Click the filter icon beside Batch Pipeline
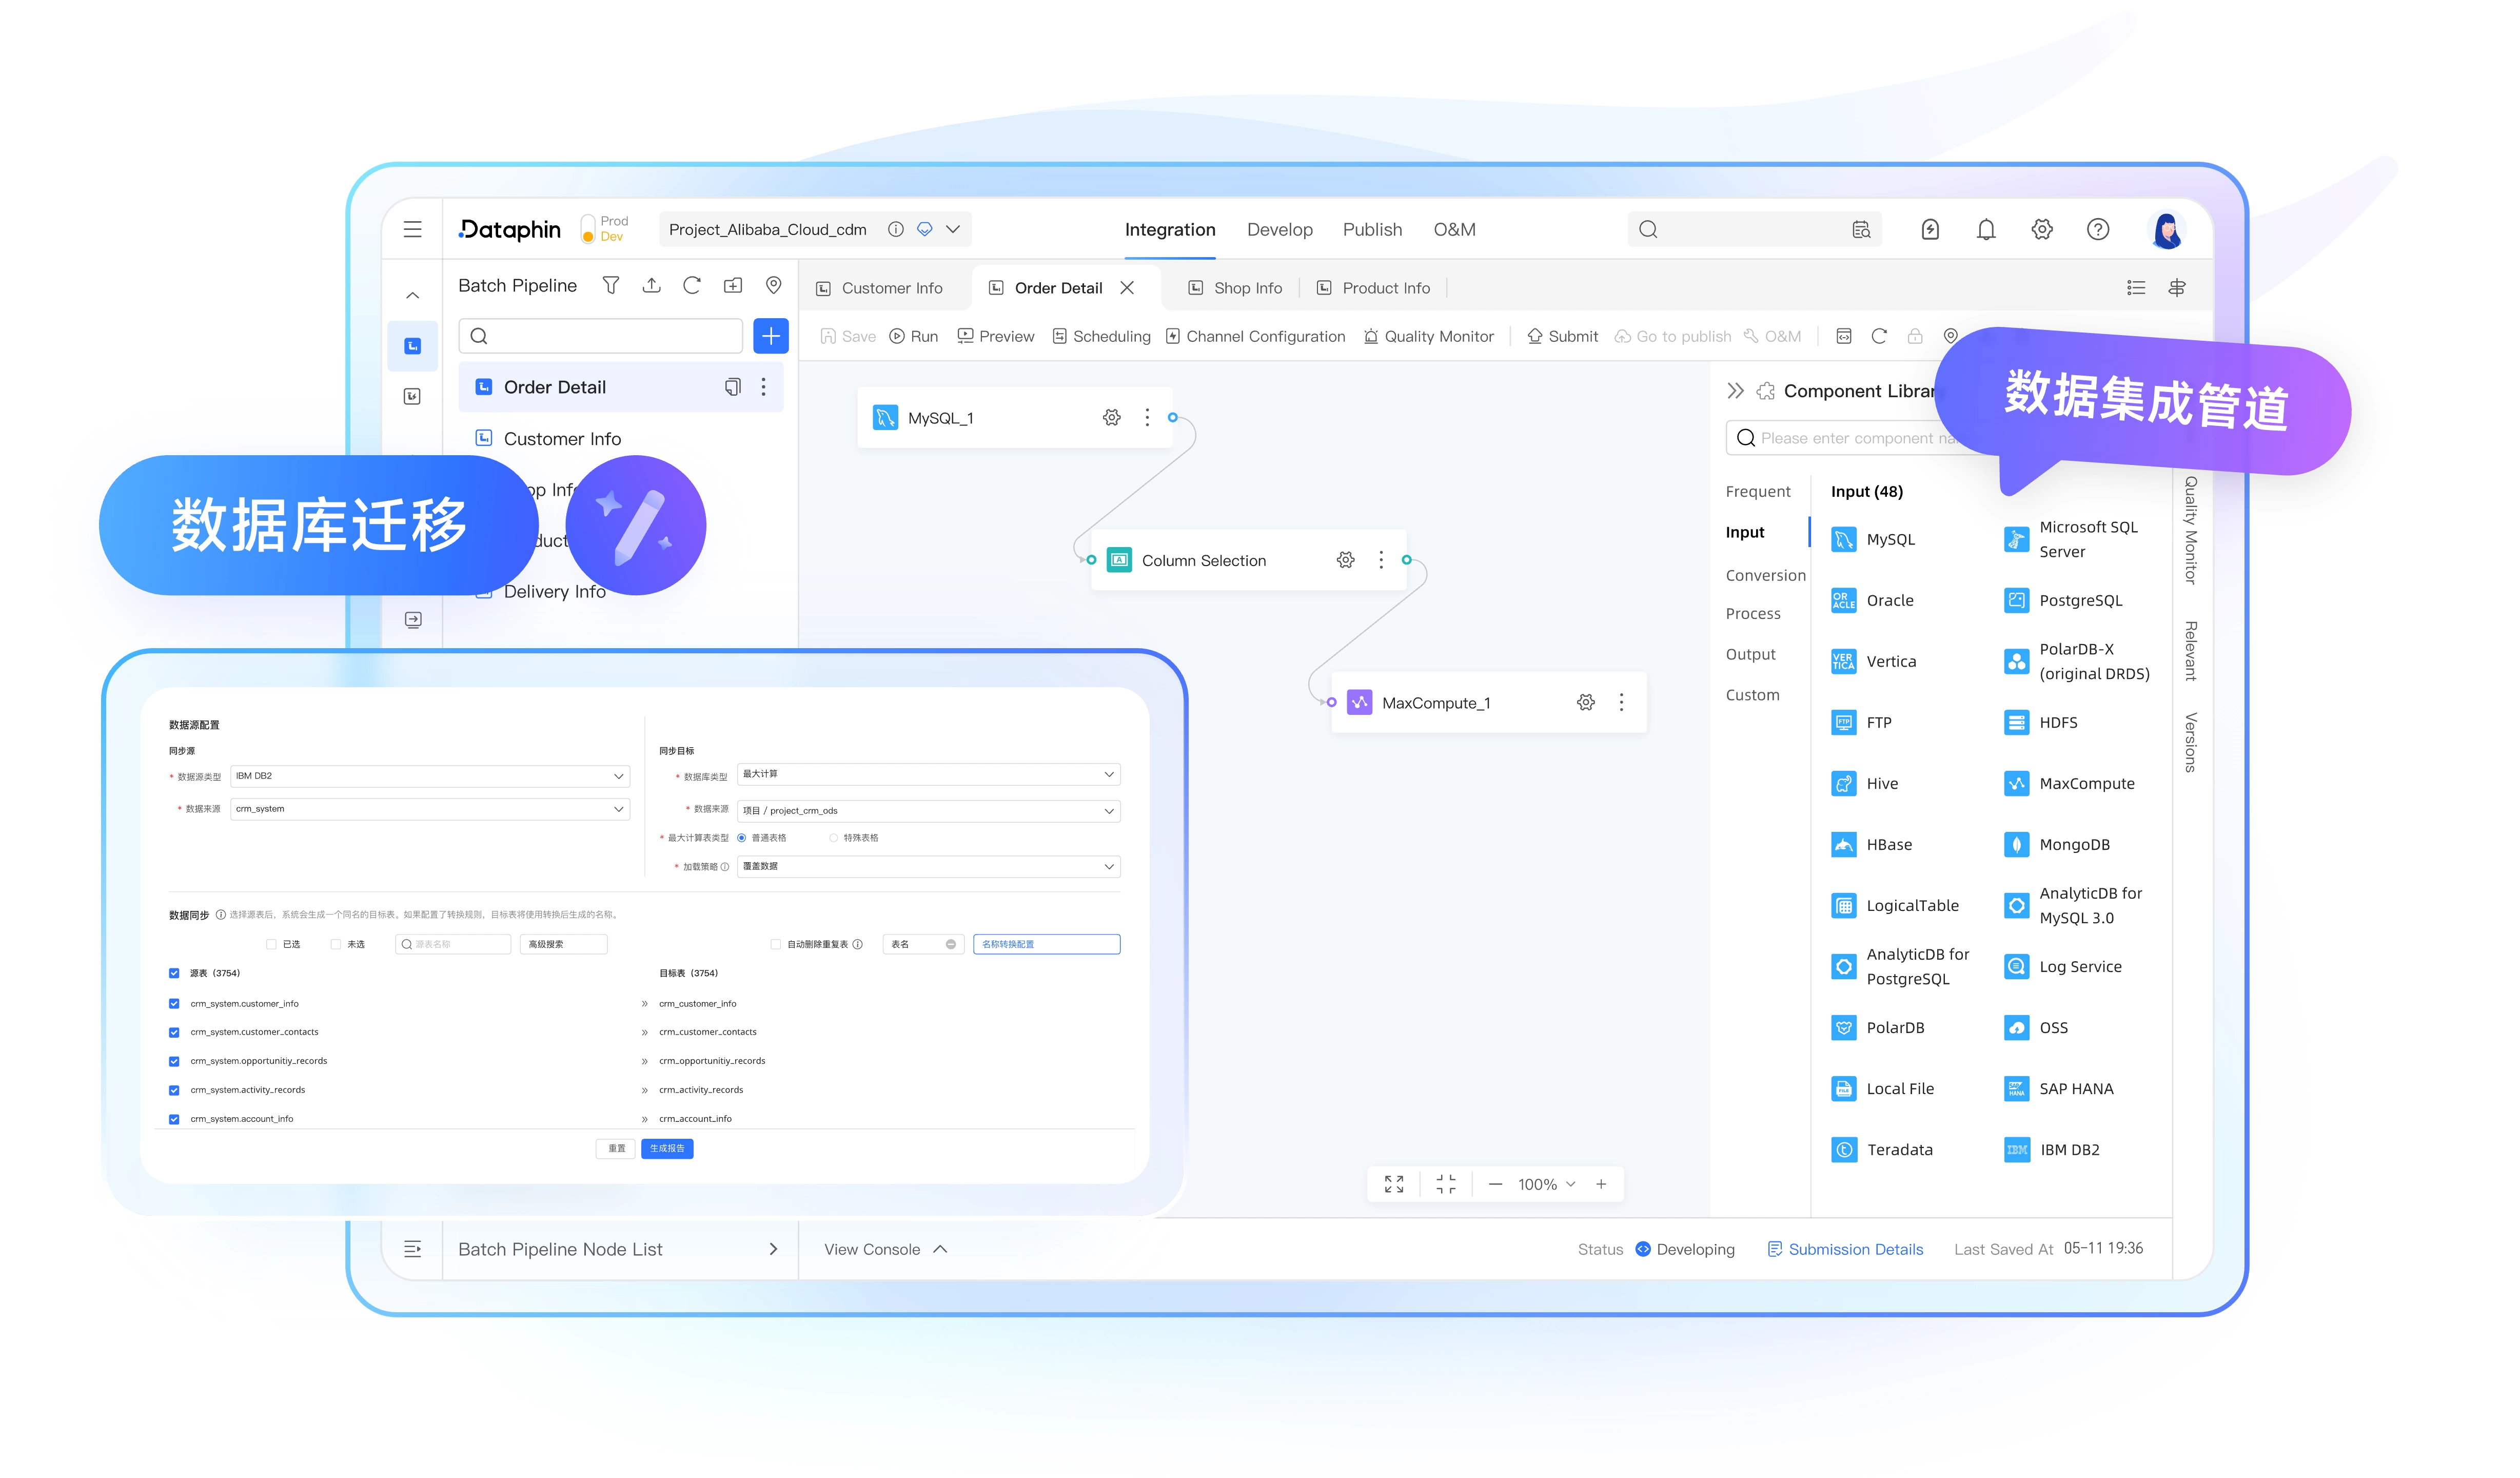The image size is (2520, 1478). pos(610,286)
